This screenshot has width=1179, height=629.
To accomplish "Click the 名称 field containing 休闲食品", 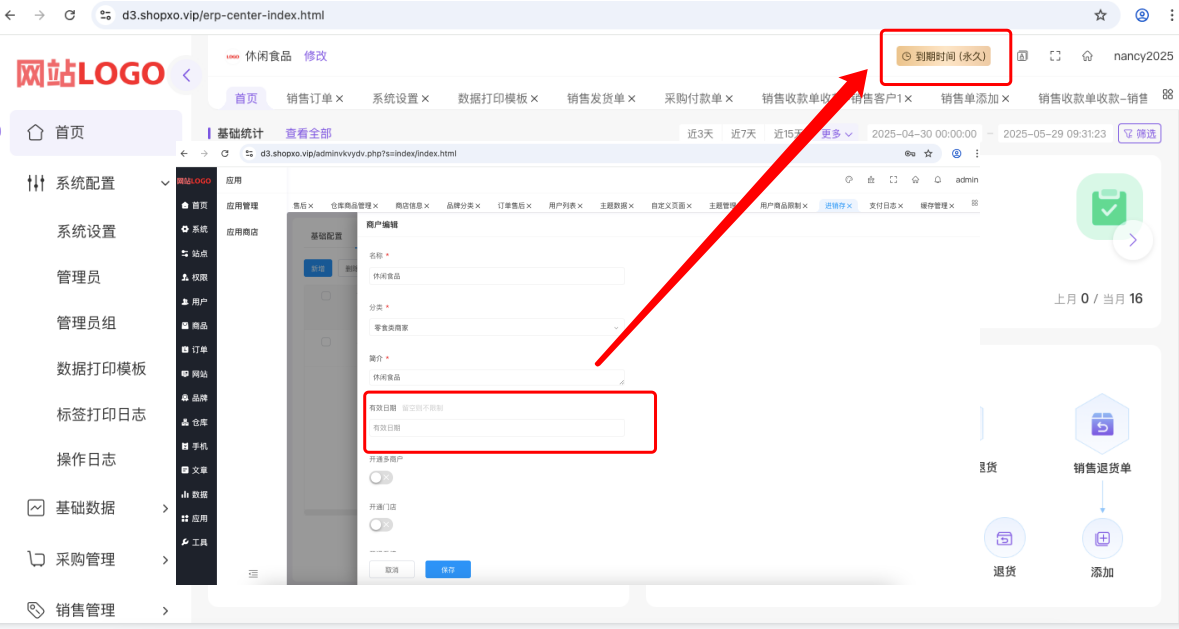I will pos(496,276).
